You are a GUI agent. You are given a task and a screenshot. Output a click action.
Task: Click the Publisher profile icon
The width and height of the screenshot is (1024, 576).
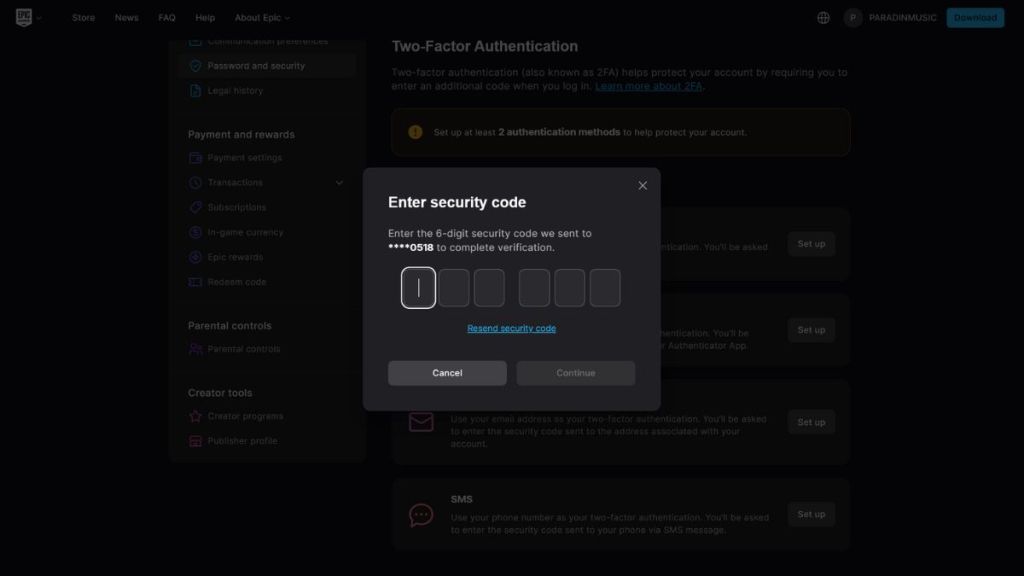click(194, 440)
